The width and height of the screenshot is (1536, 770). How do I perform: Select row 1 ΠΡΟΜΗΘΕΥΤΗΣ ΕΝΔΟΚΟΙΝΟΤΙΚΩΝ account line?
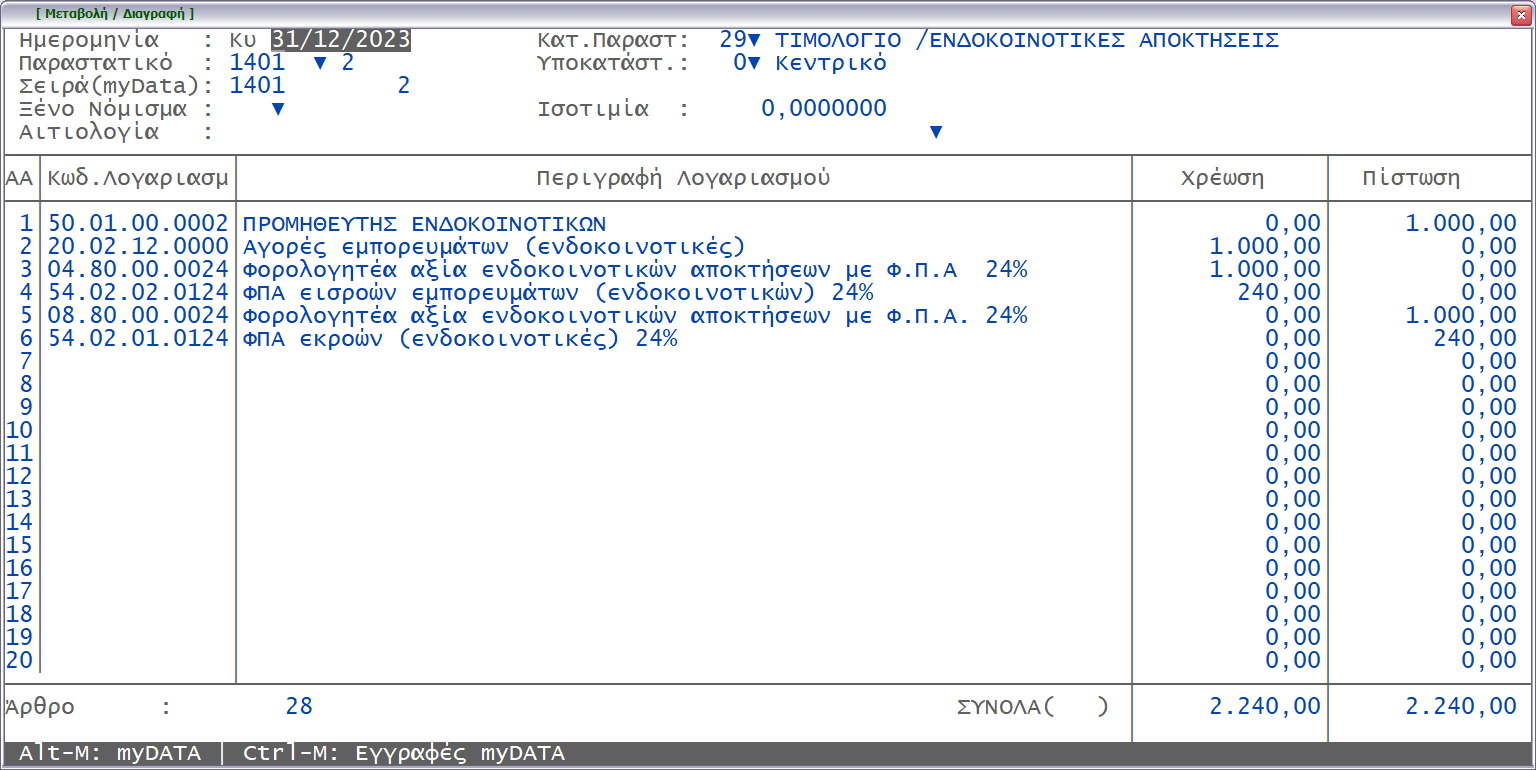[x=420, y=224]
